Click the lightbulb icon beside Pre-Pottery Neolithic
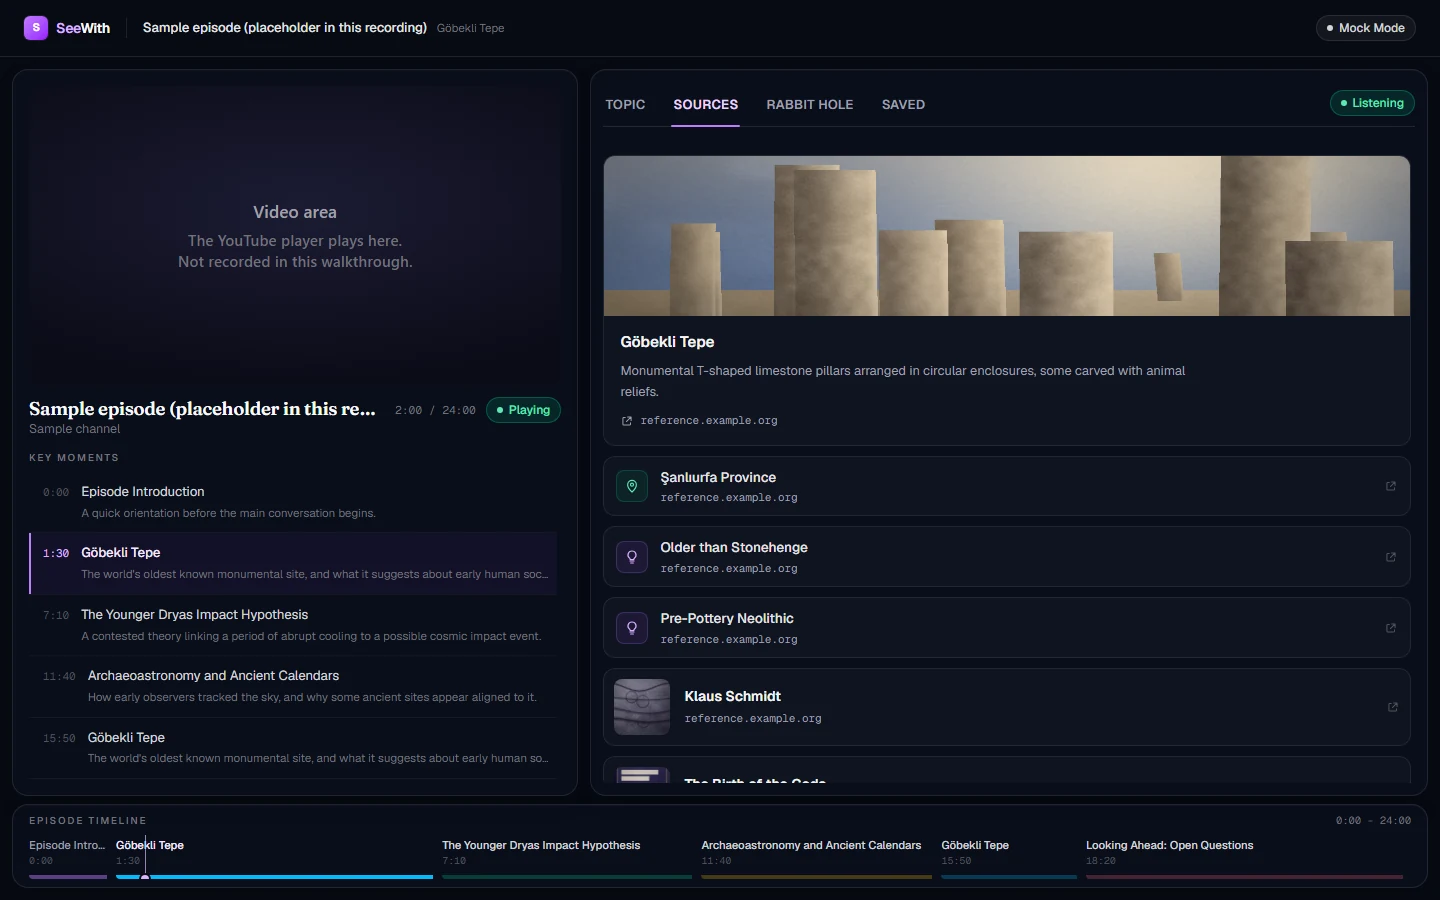1440x900 pixels. [x=632, y=628]
